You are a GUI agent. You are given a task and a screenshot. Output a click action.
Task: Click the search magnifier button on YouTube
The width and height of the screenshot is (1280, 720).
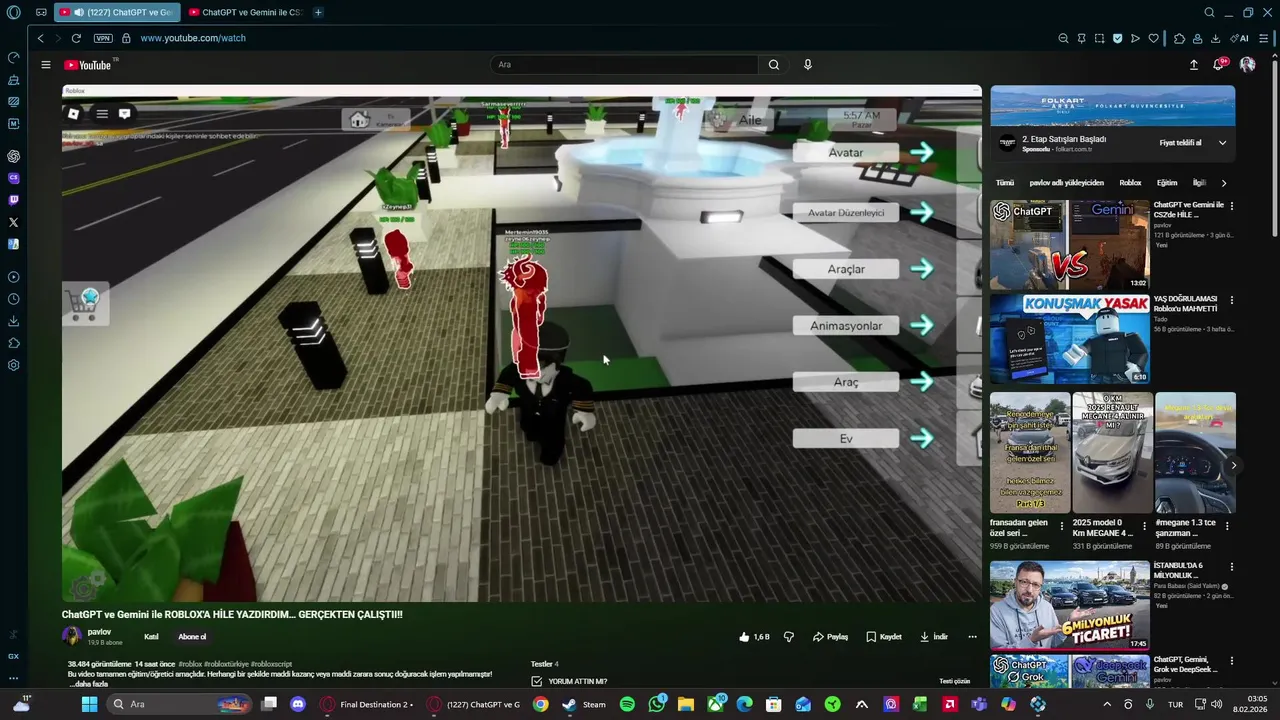click(x=774, y=65)
